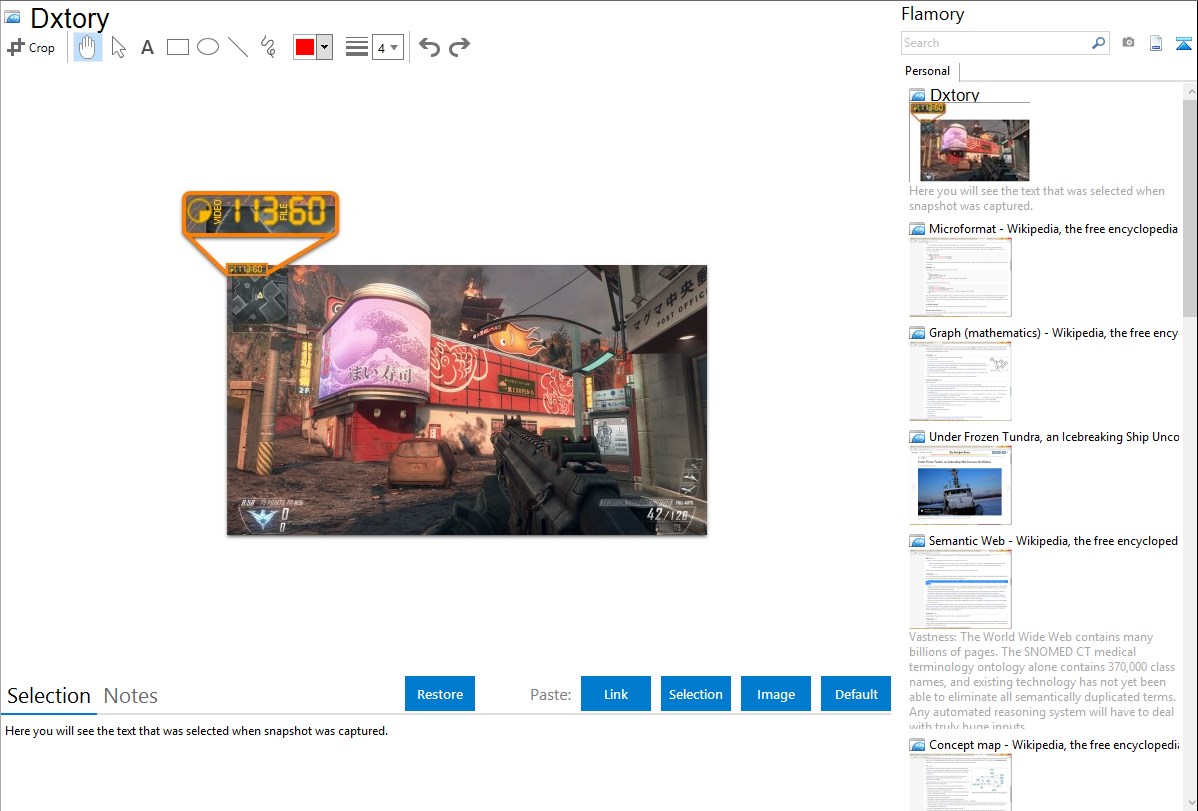Screen dimensions: 1198x811
Task: Open the line width 4 dropdown
Action: [x=387, y=47]
